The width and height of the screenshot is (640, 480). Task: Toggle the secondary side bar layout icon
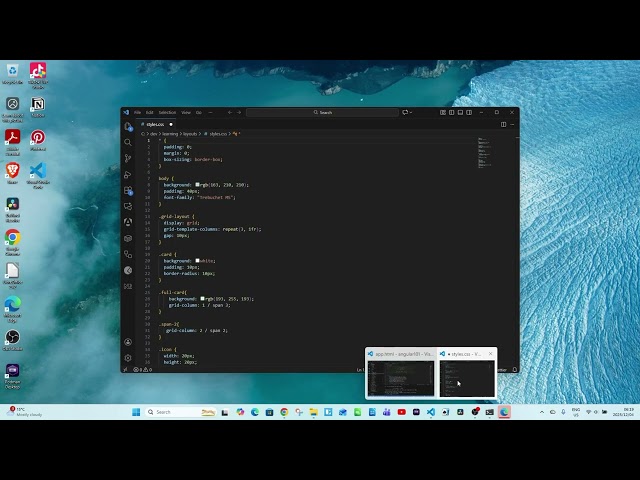[x=469, y=112]
